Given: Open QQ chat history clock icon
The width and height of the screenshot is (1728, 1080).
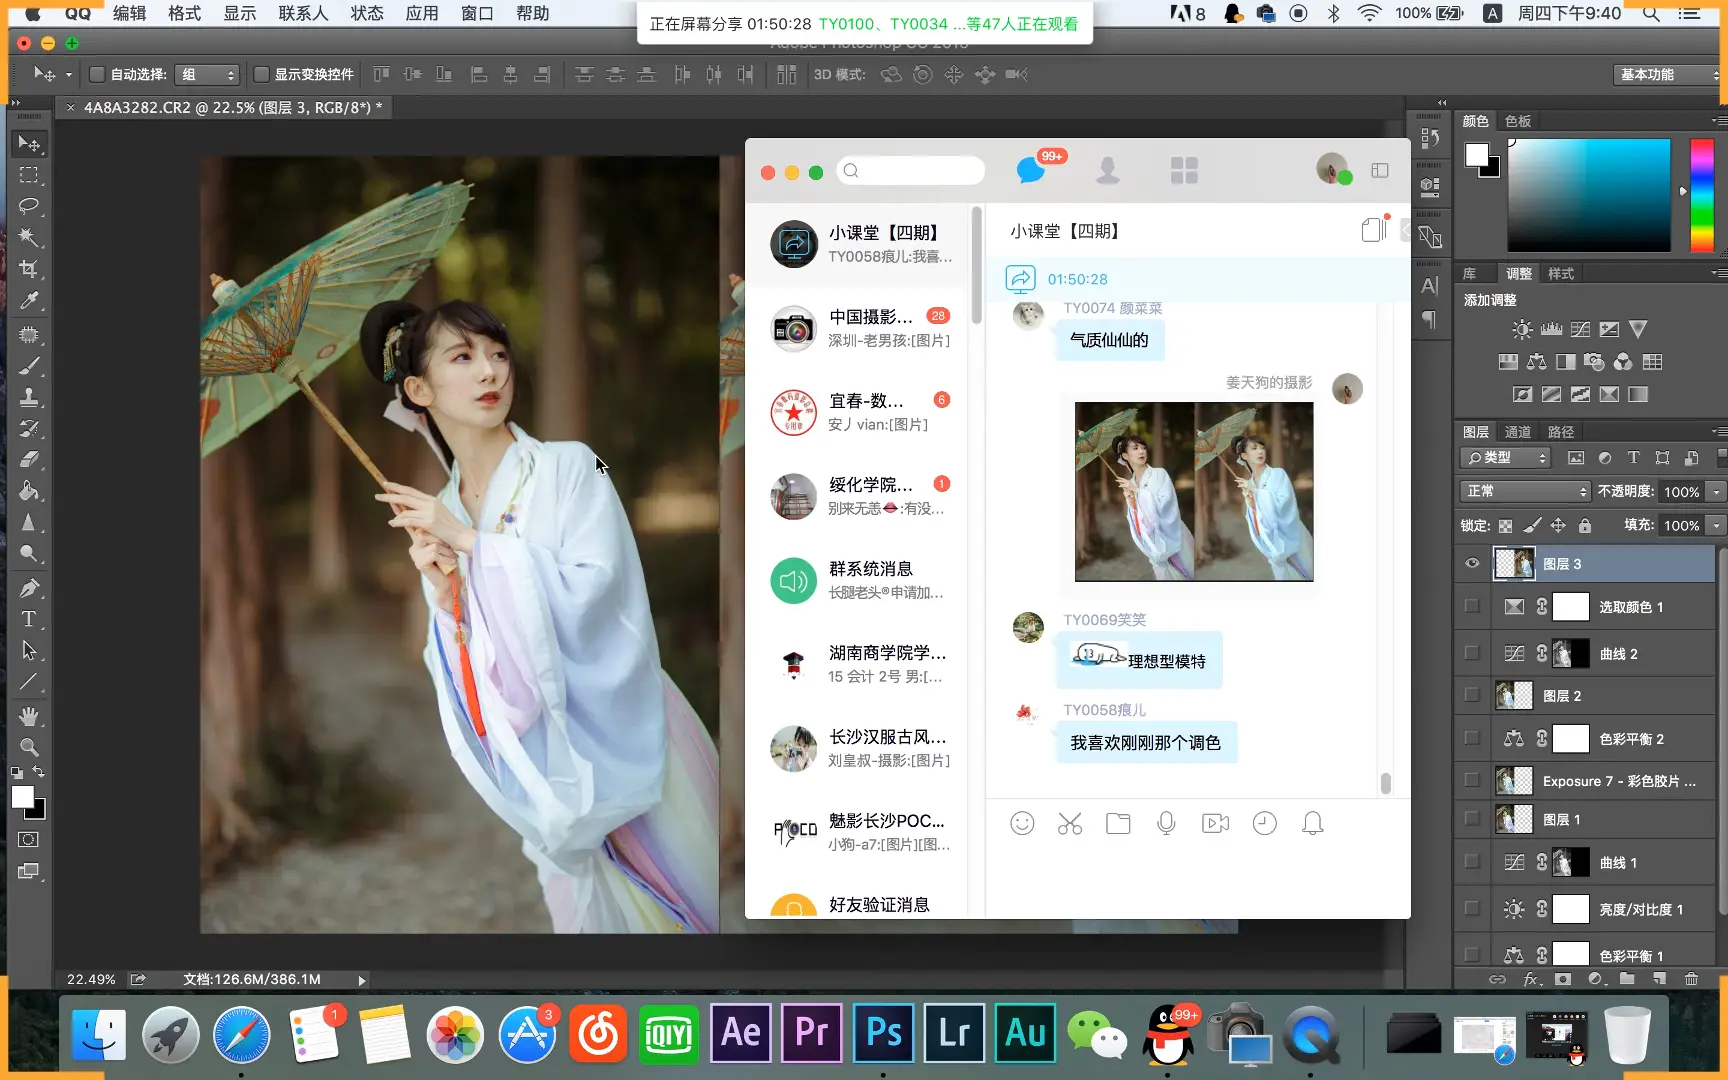Looking at the screenshot, I should coord(1265,823).
